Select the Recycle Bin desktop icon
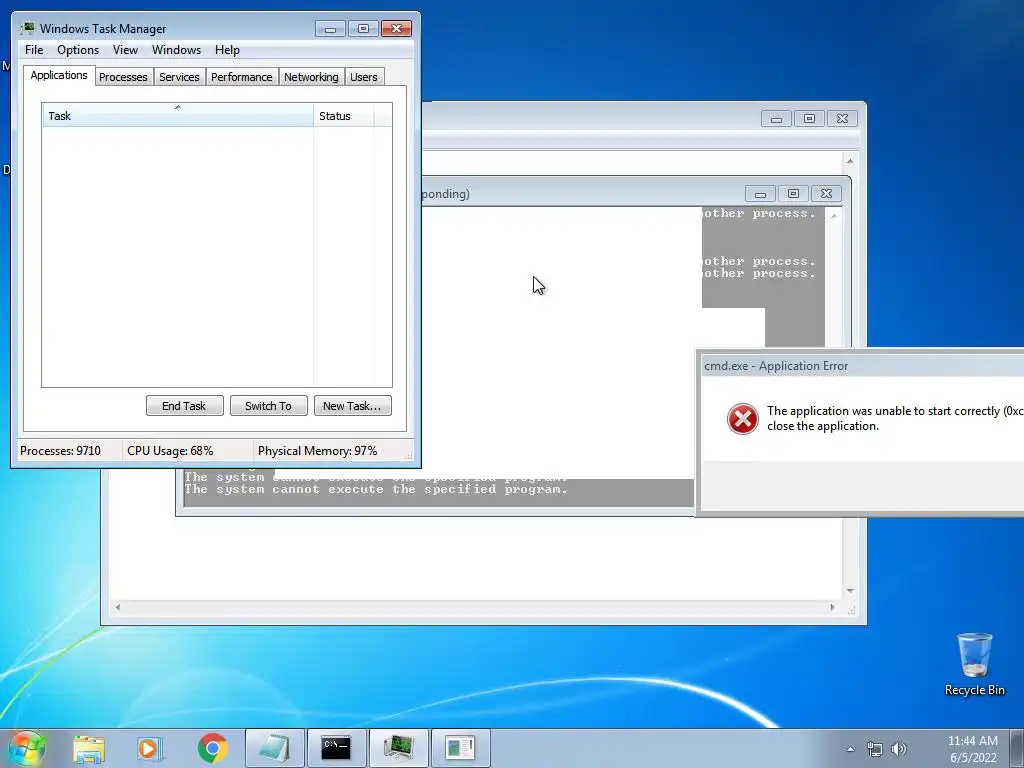The image size is (1024, 768). pyautogui.click(x=974, y=665)
